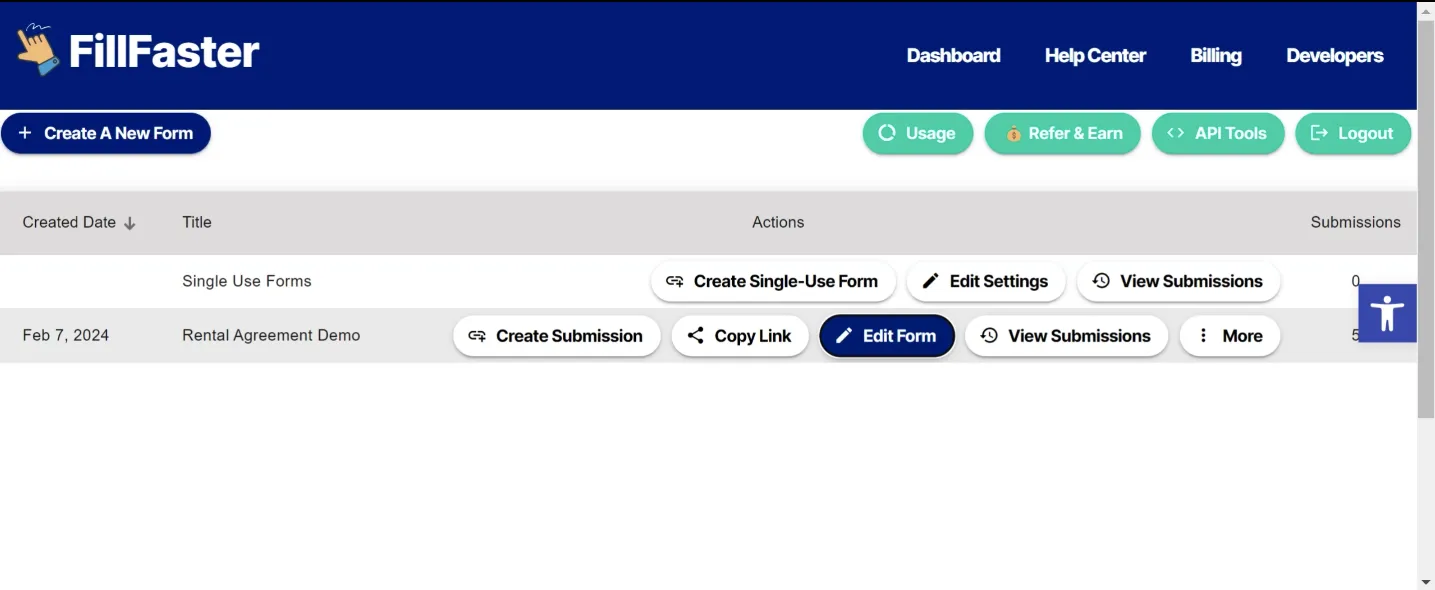The height and width of the screenshot is (590, 1435).
Task: Open the accessibility widget icon
Action: pos(1387,313)
